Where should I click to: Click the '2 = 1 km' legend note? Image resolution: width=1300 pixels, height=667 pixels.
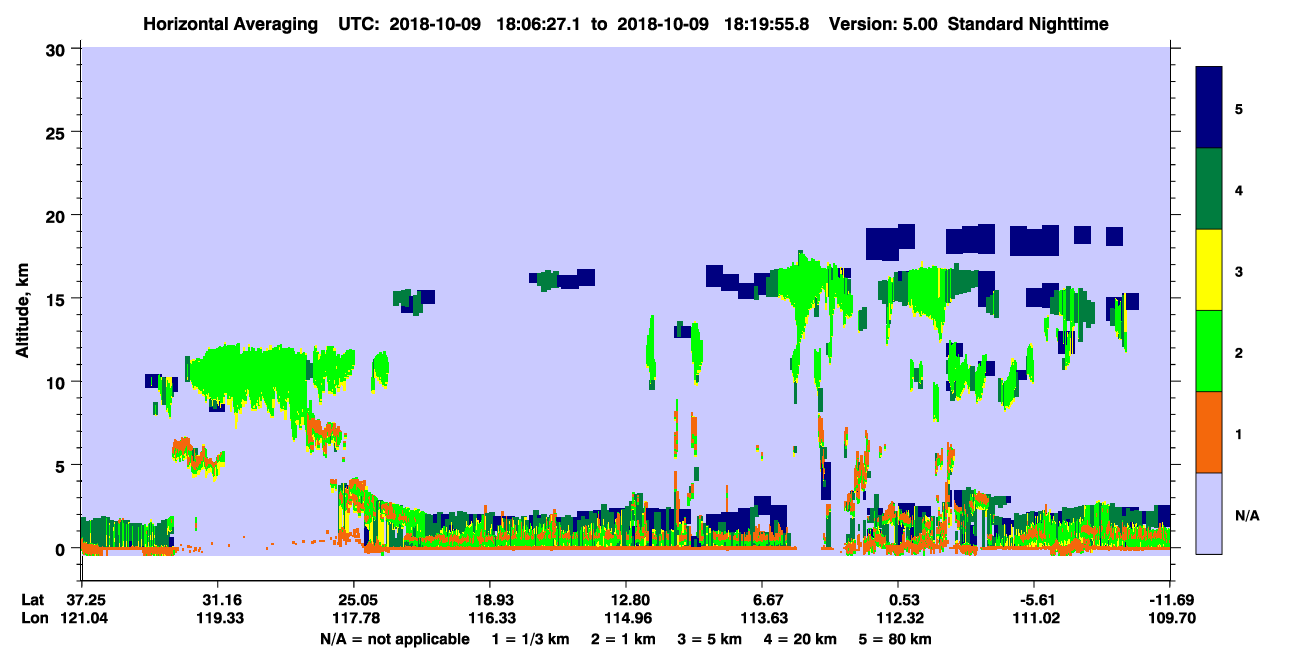click(x=624, y=639)
